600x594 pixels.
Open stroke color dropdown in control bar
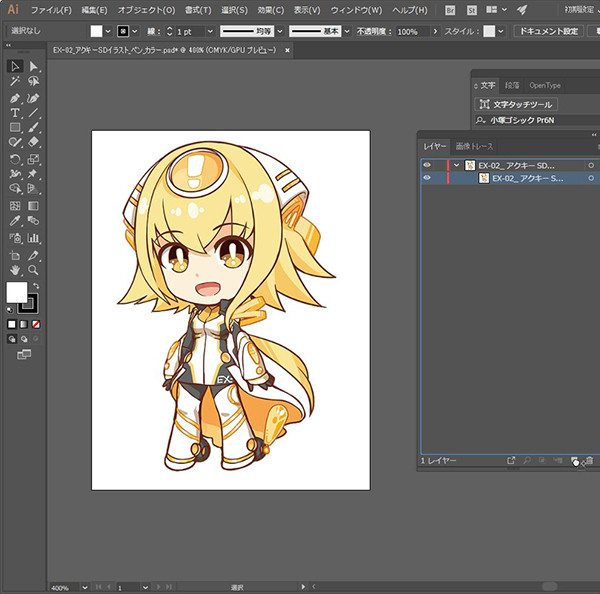pyautogui.click(x=135, y=31)
